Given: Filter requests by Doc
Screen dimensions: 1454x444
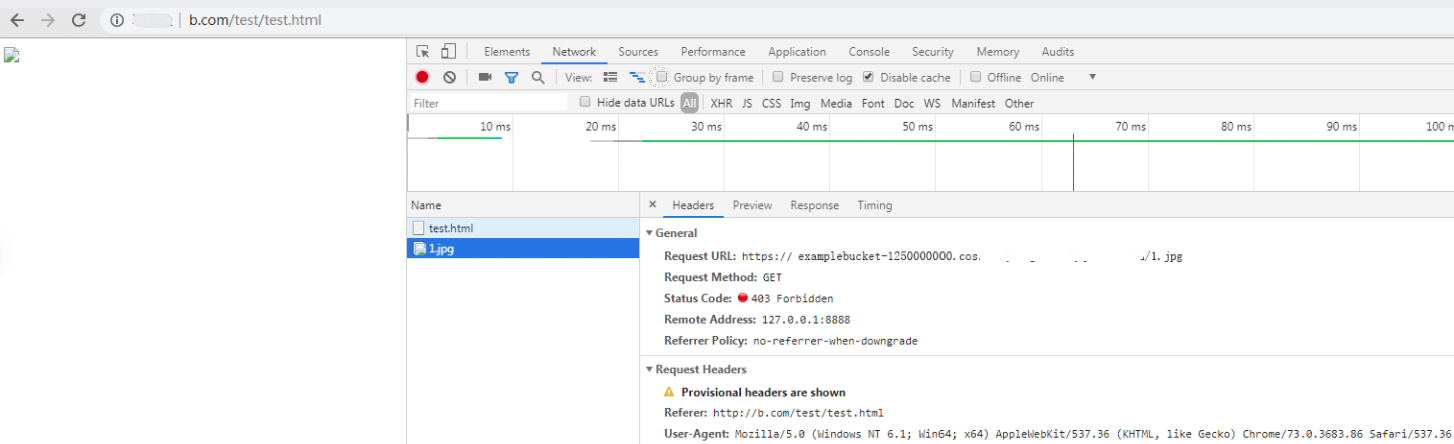Looking at the screenshot, I should (904, 103).
